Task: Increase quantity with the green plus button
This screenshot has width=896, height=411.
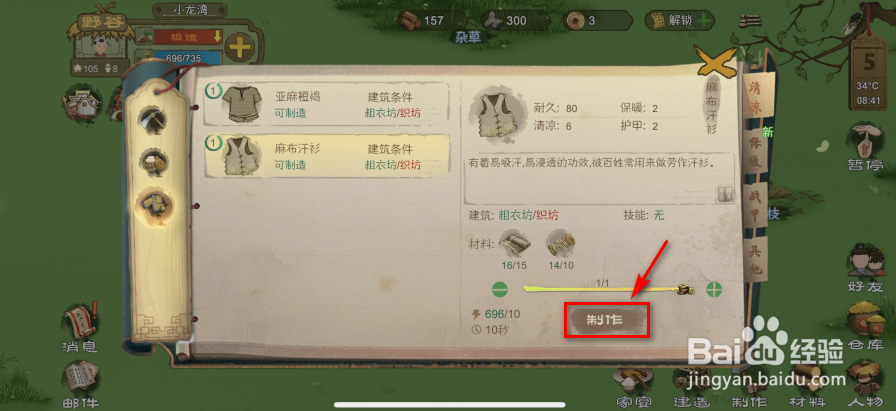Action: coord(713,289)
